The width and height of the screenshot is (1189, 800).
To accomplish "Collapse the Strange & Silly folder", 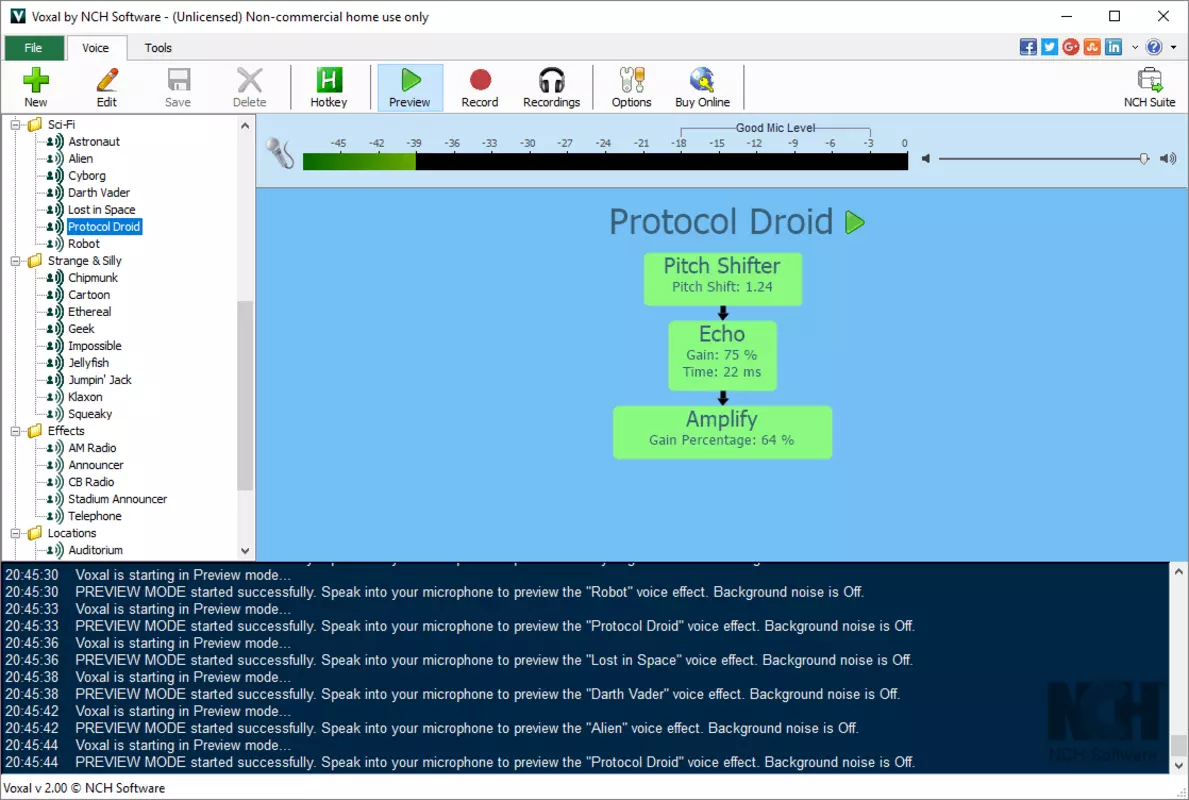I will [x=15, y=261].
